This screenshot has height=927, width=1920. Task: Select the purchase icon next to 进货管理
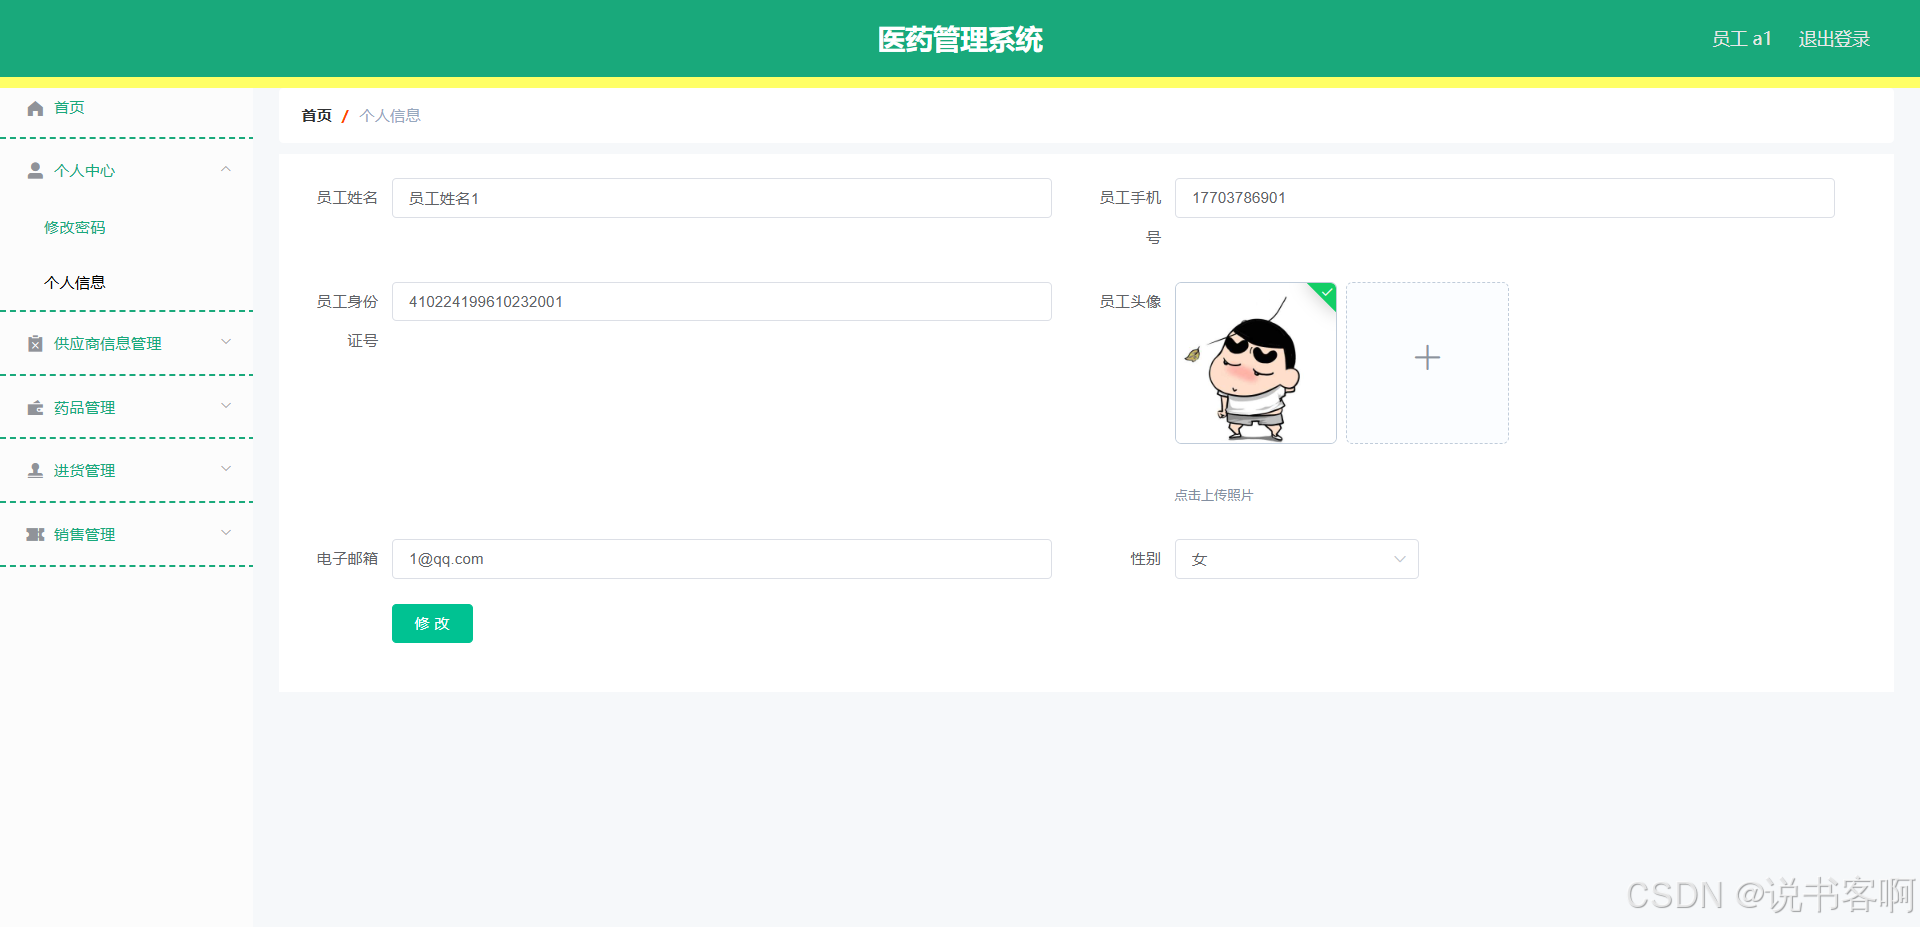pos(35,470)
